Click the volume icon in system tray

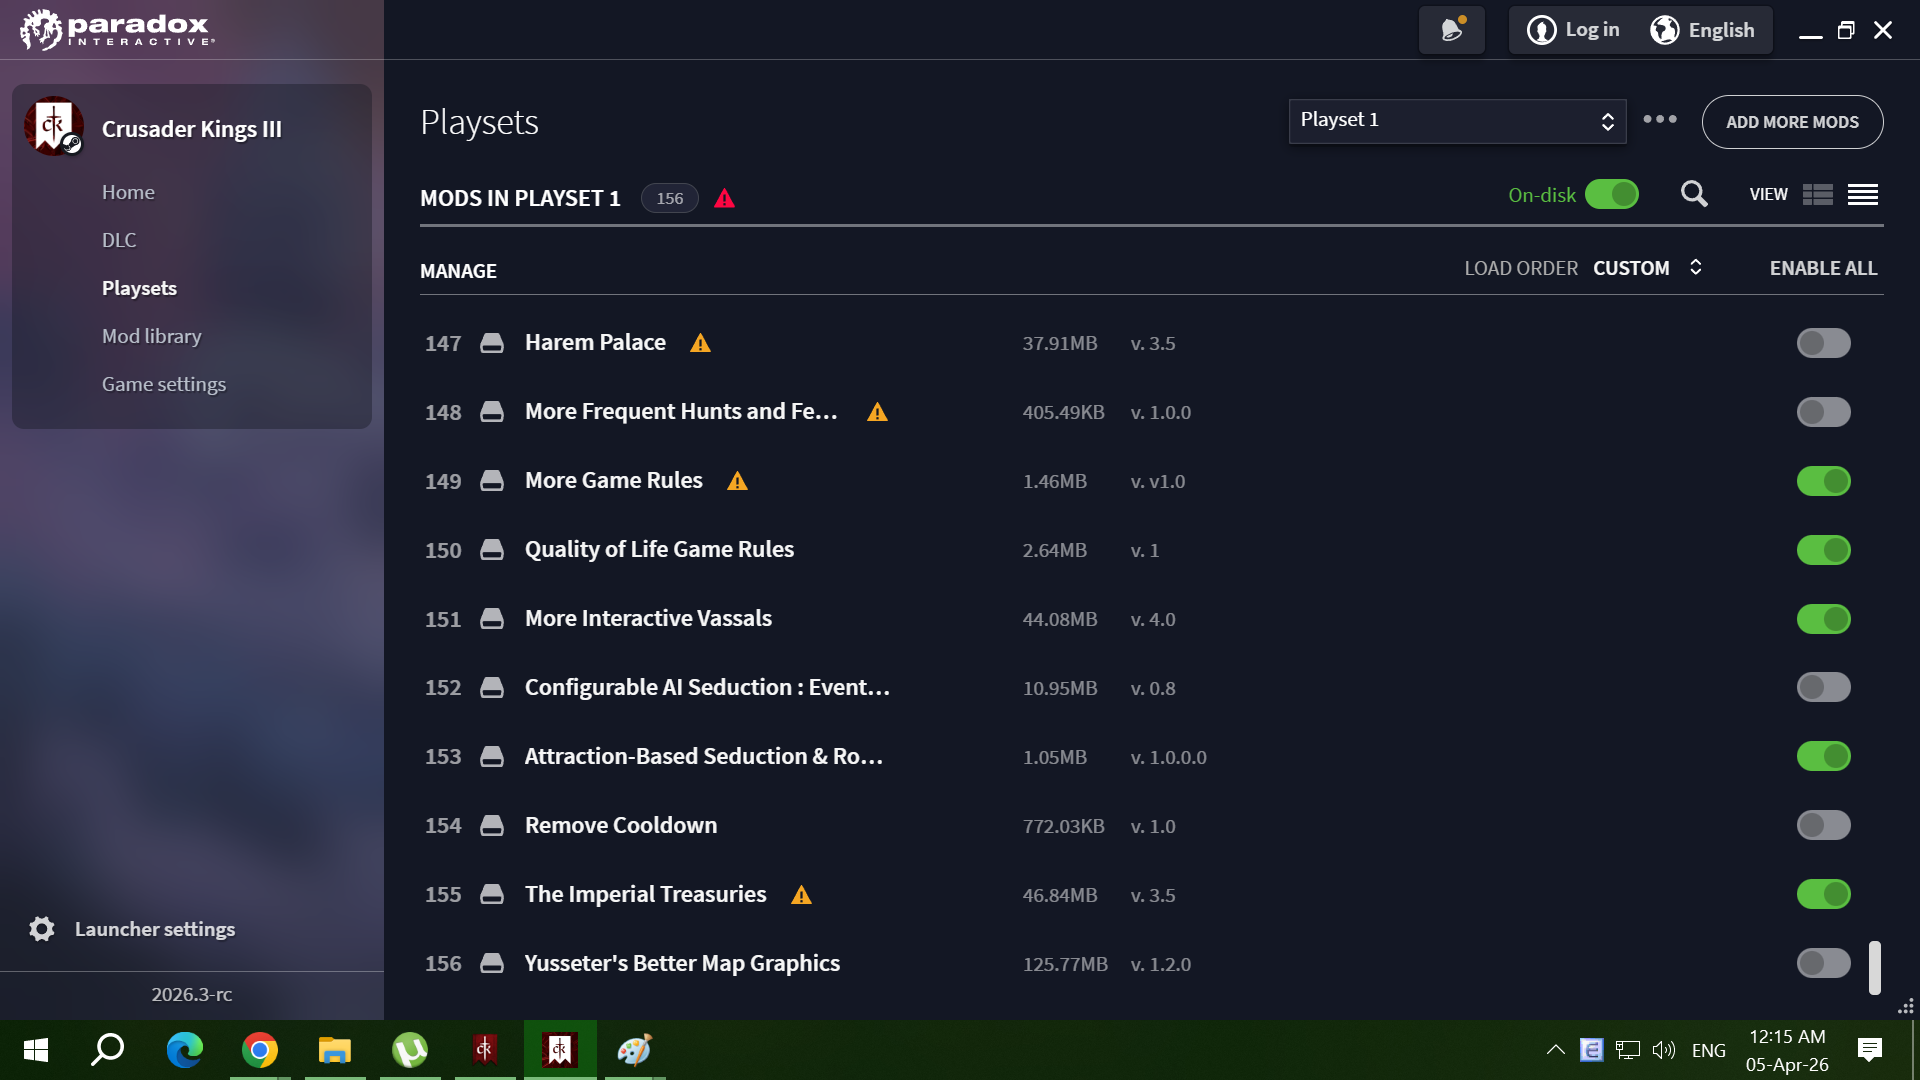[x=1663, y=1050]
